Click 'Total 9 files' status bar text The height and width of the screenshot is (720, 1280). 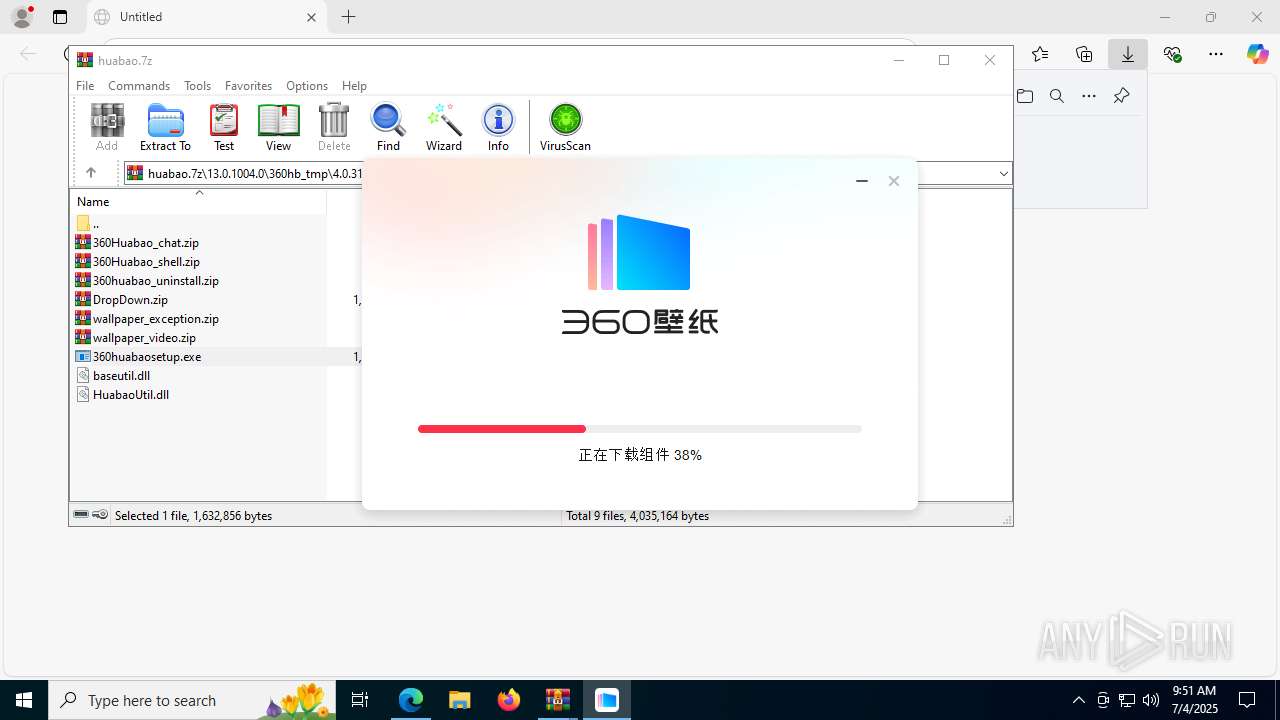tap(638, 516)
